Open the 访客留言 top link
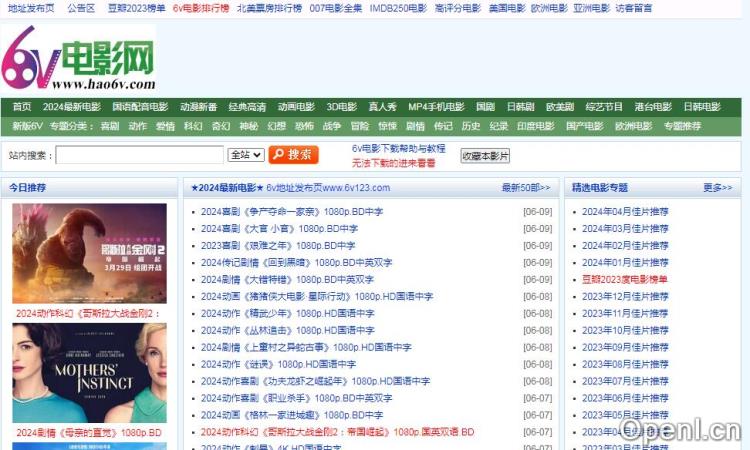 click(633, 8)
